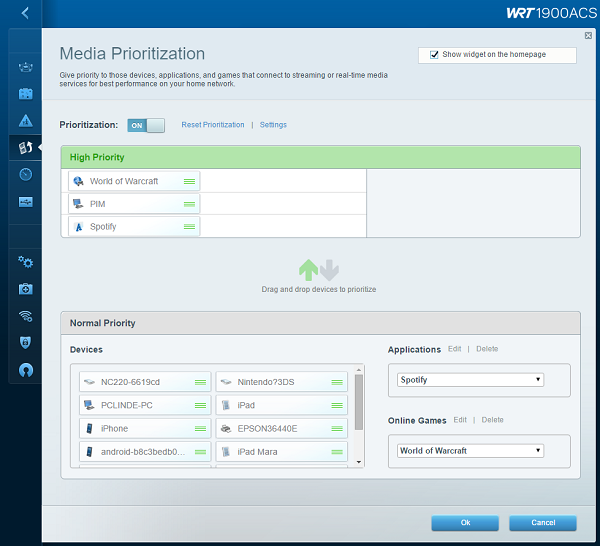The width and height of the screenshot is (600, 546).
Task: Open the Applications Spotify dropdown
Action: pyautogui.click(x=470, y=380)
